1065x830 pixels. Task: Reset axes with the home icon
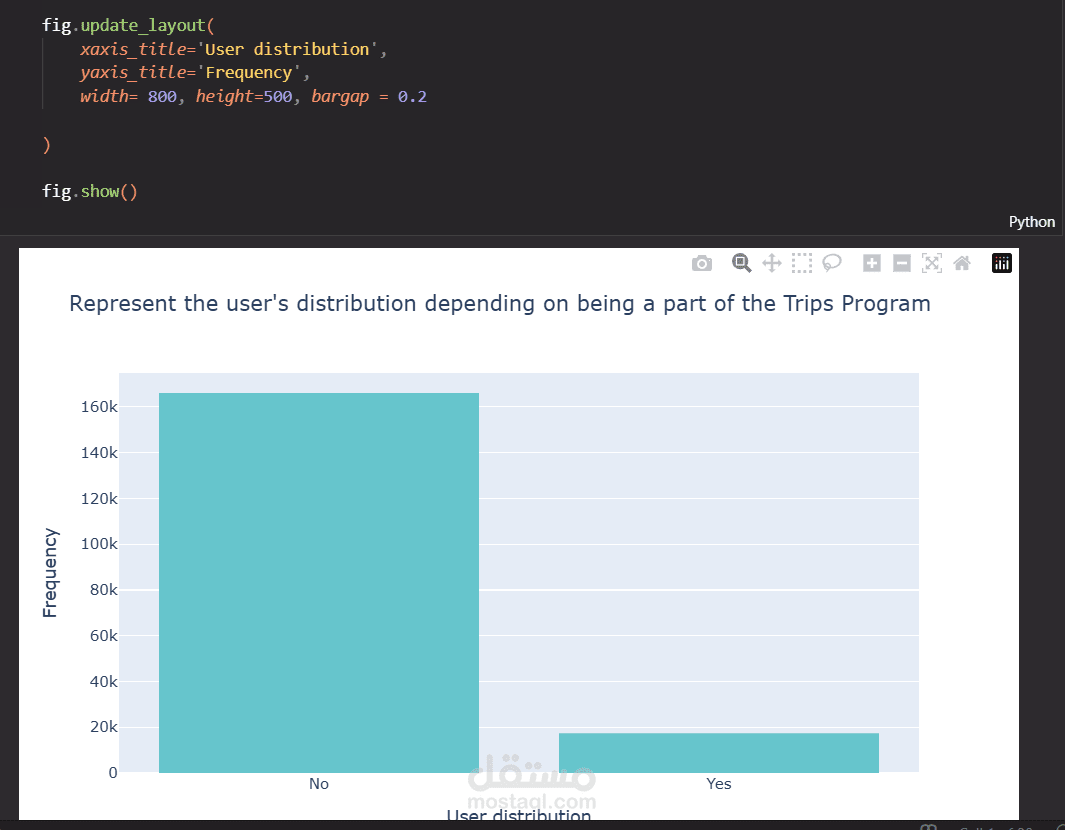tap(961, 263)
